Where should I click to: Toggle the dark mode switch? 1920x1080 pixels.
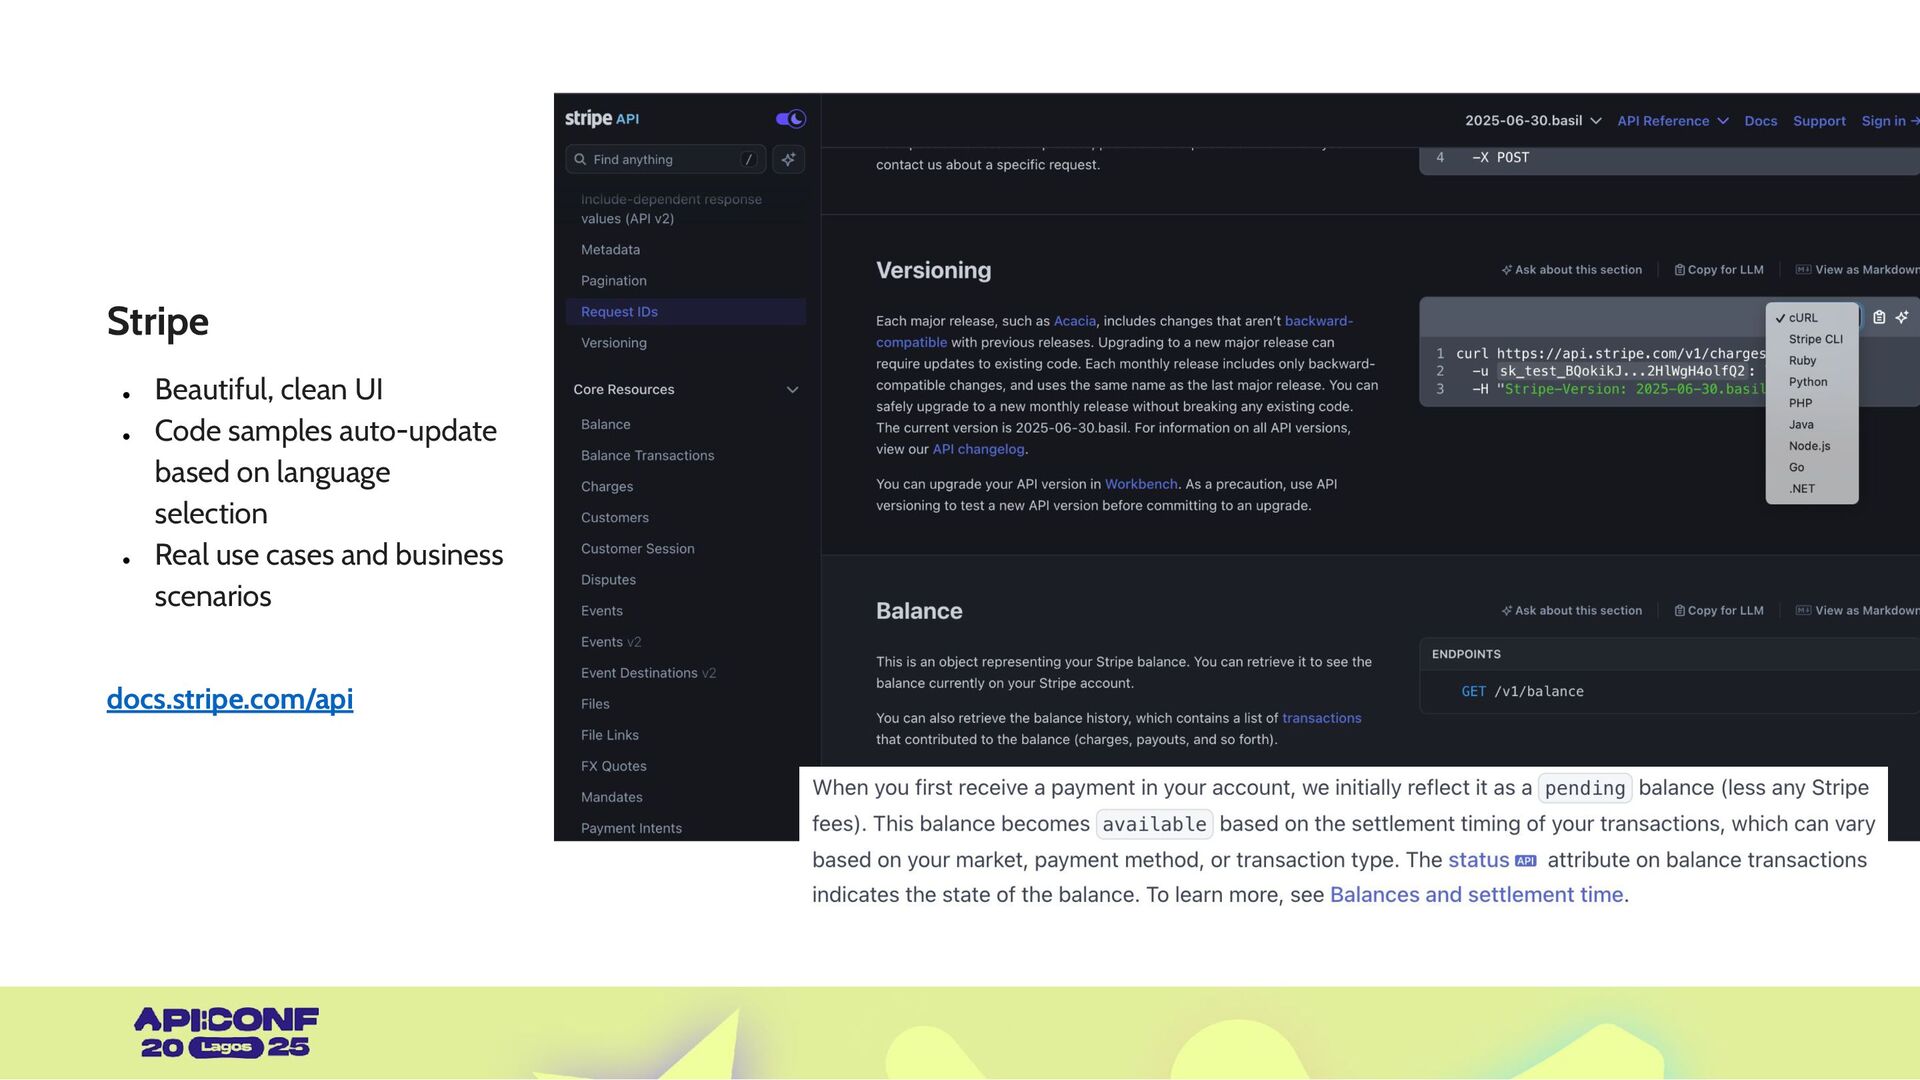click(790, 119)
